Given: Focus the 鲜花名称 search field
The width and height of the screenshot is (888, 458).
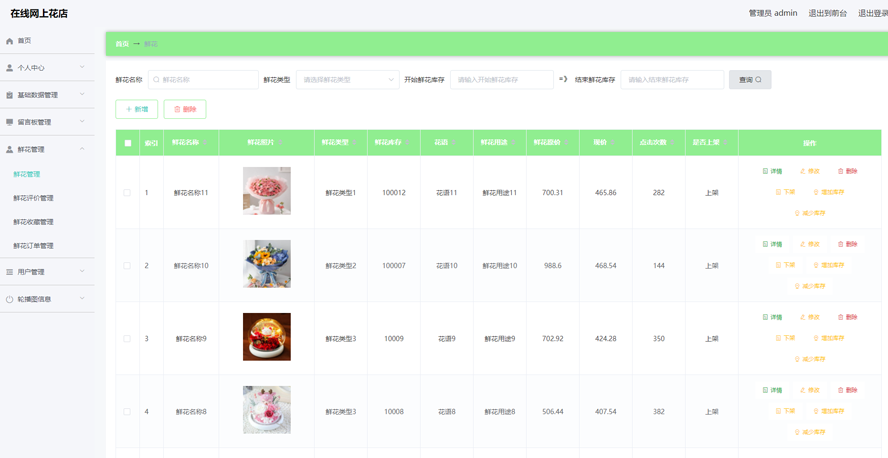Looking at the screenshot, I should pyautogui.click(x=203, y=80).
